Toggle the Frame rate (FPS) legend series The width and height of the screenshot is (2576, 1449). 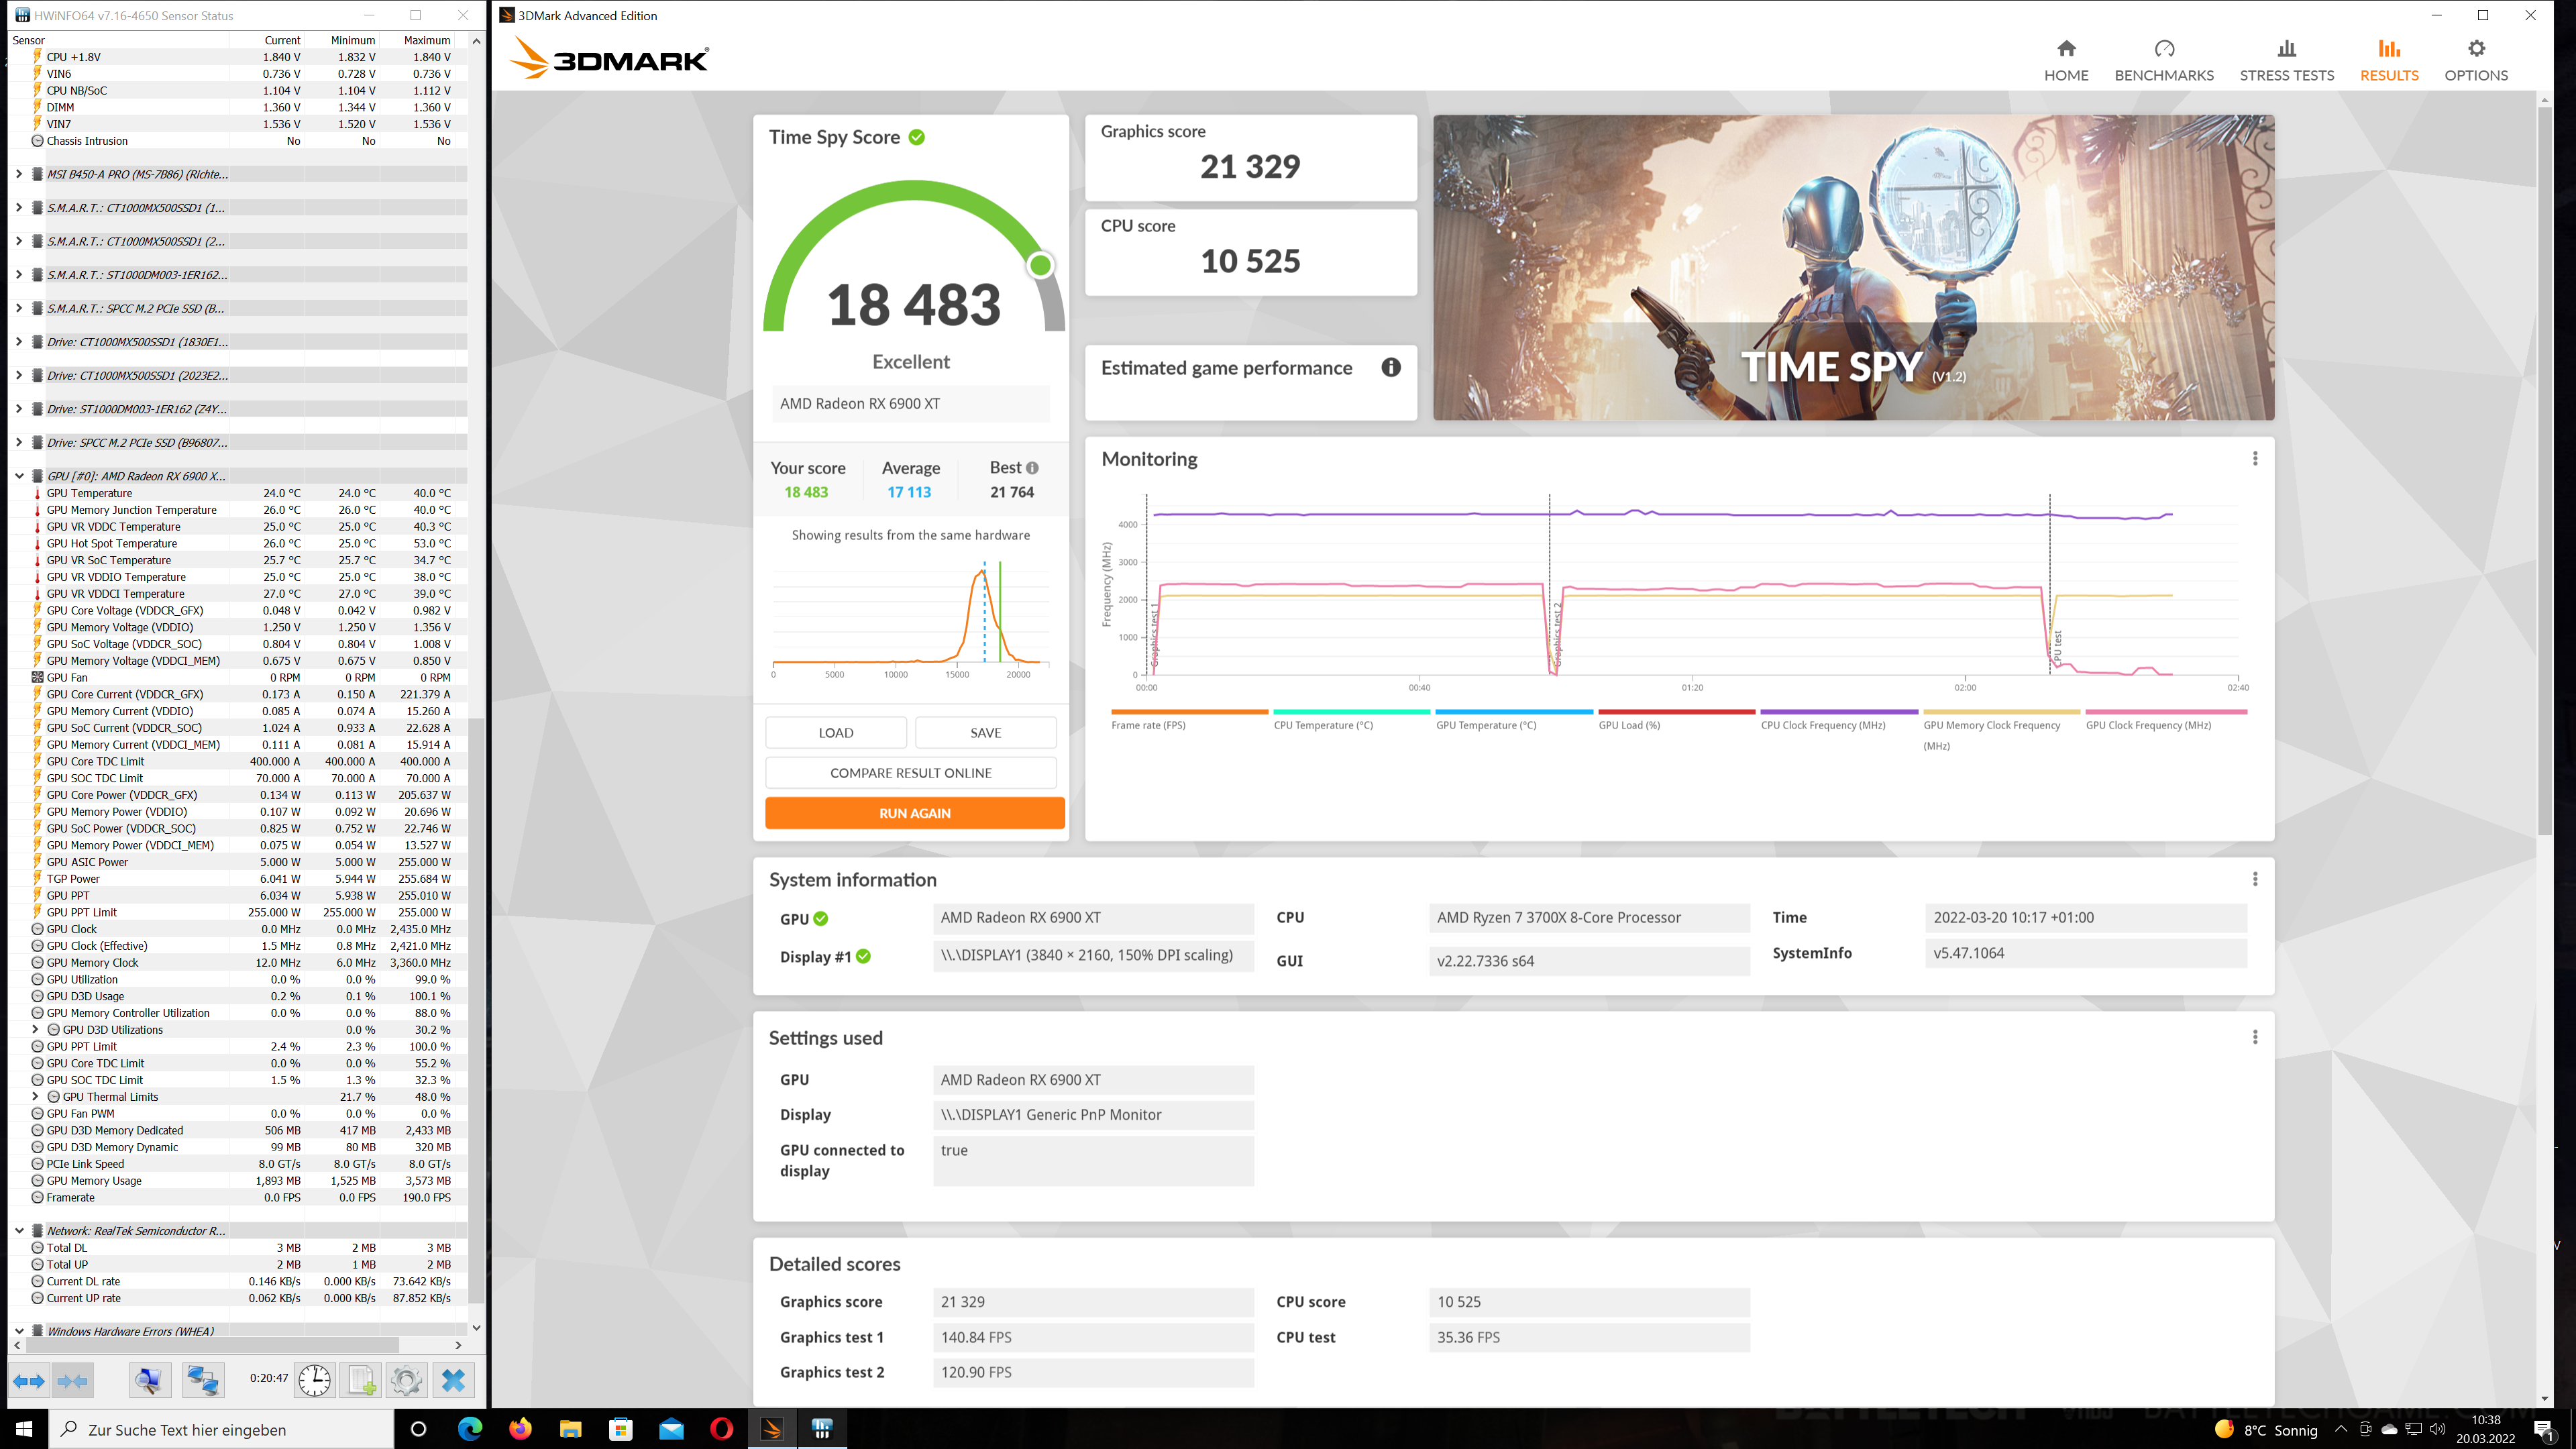[x=1148, y=725]
